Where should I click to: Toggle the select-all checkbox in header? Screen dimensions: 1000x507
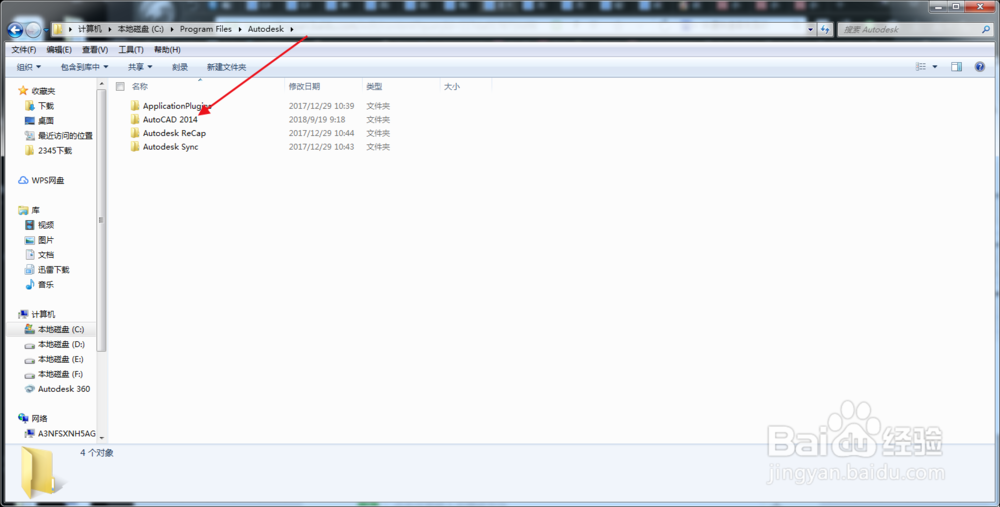coord(120,86)
